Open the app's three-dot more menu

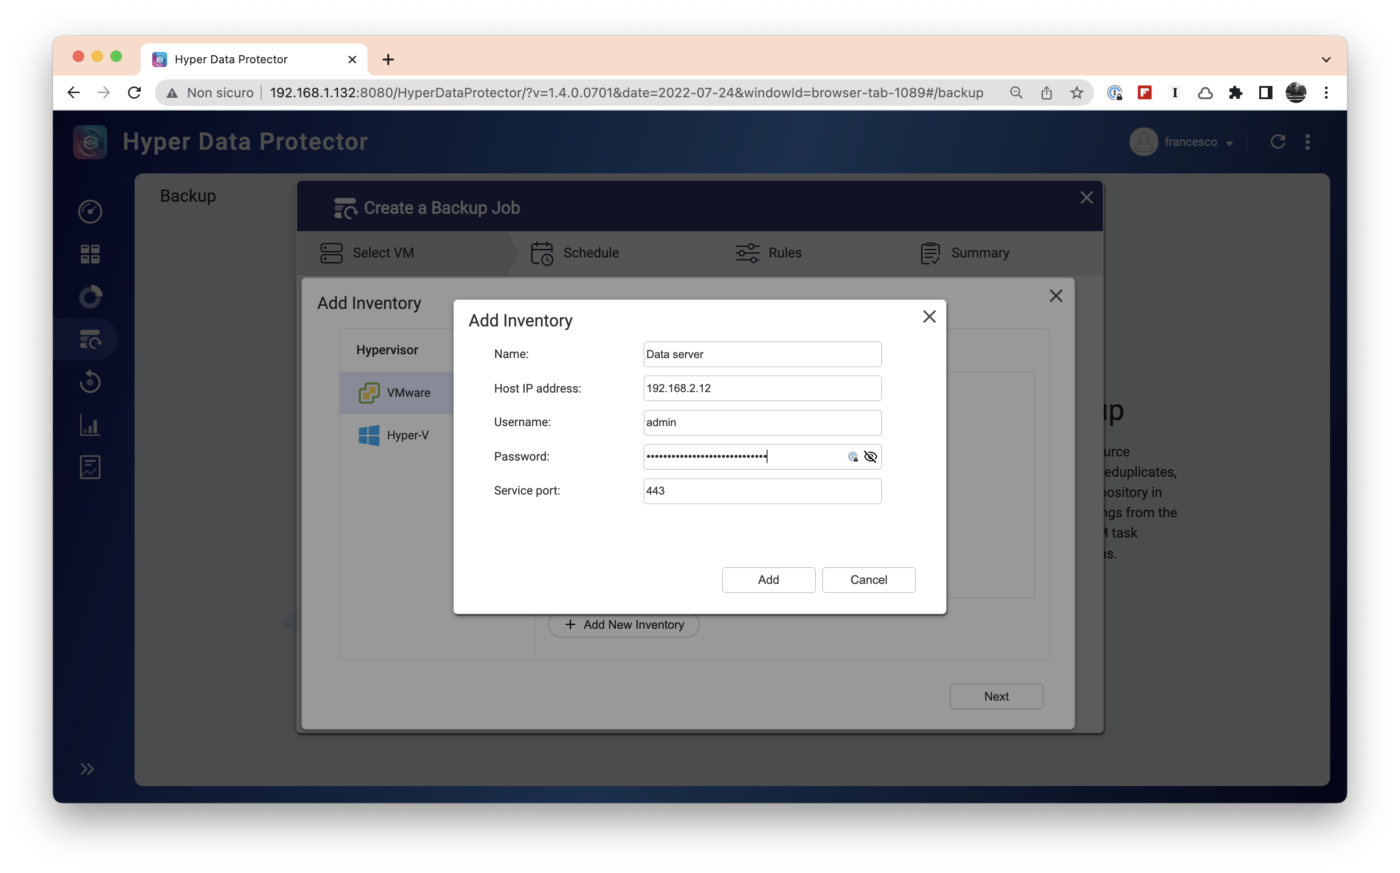click(1307, 142)
